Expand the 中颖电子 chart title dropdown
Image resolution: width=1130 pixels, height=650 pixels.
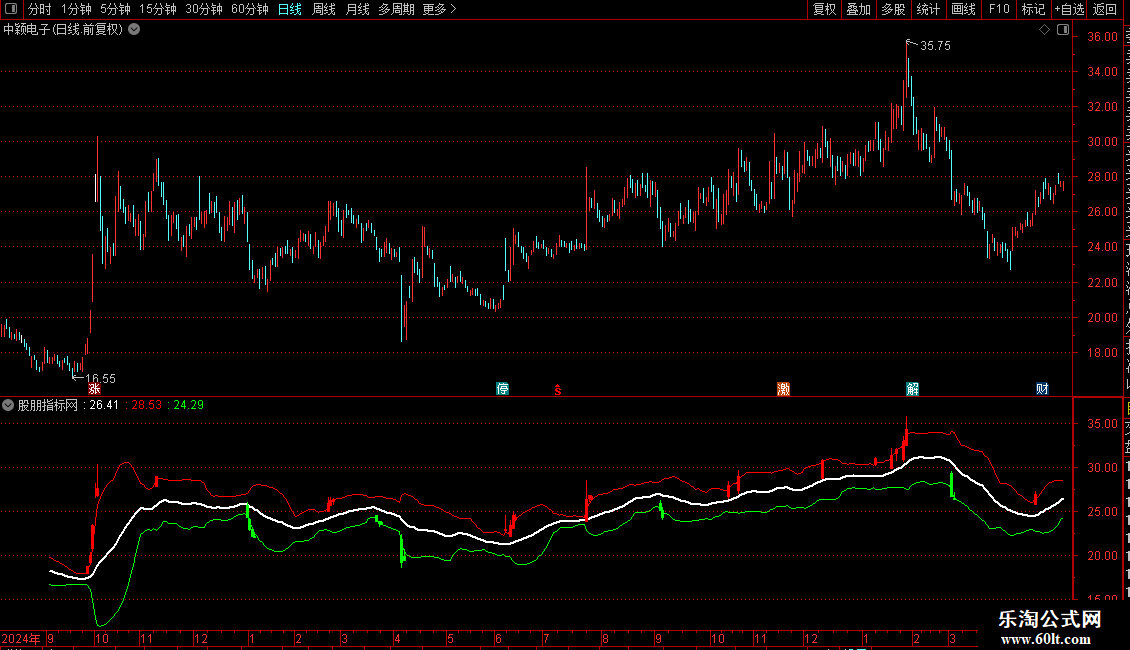click(134, 30)
